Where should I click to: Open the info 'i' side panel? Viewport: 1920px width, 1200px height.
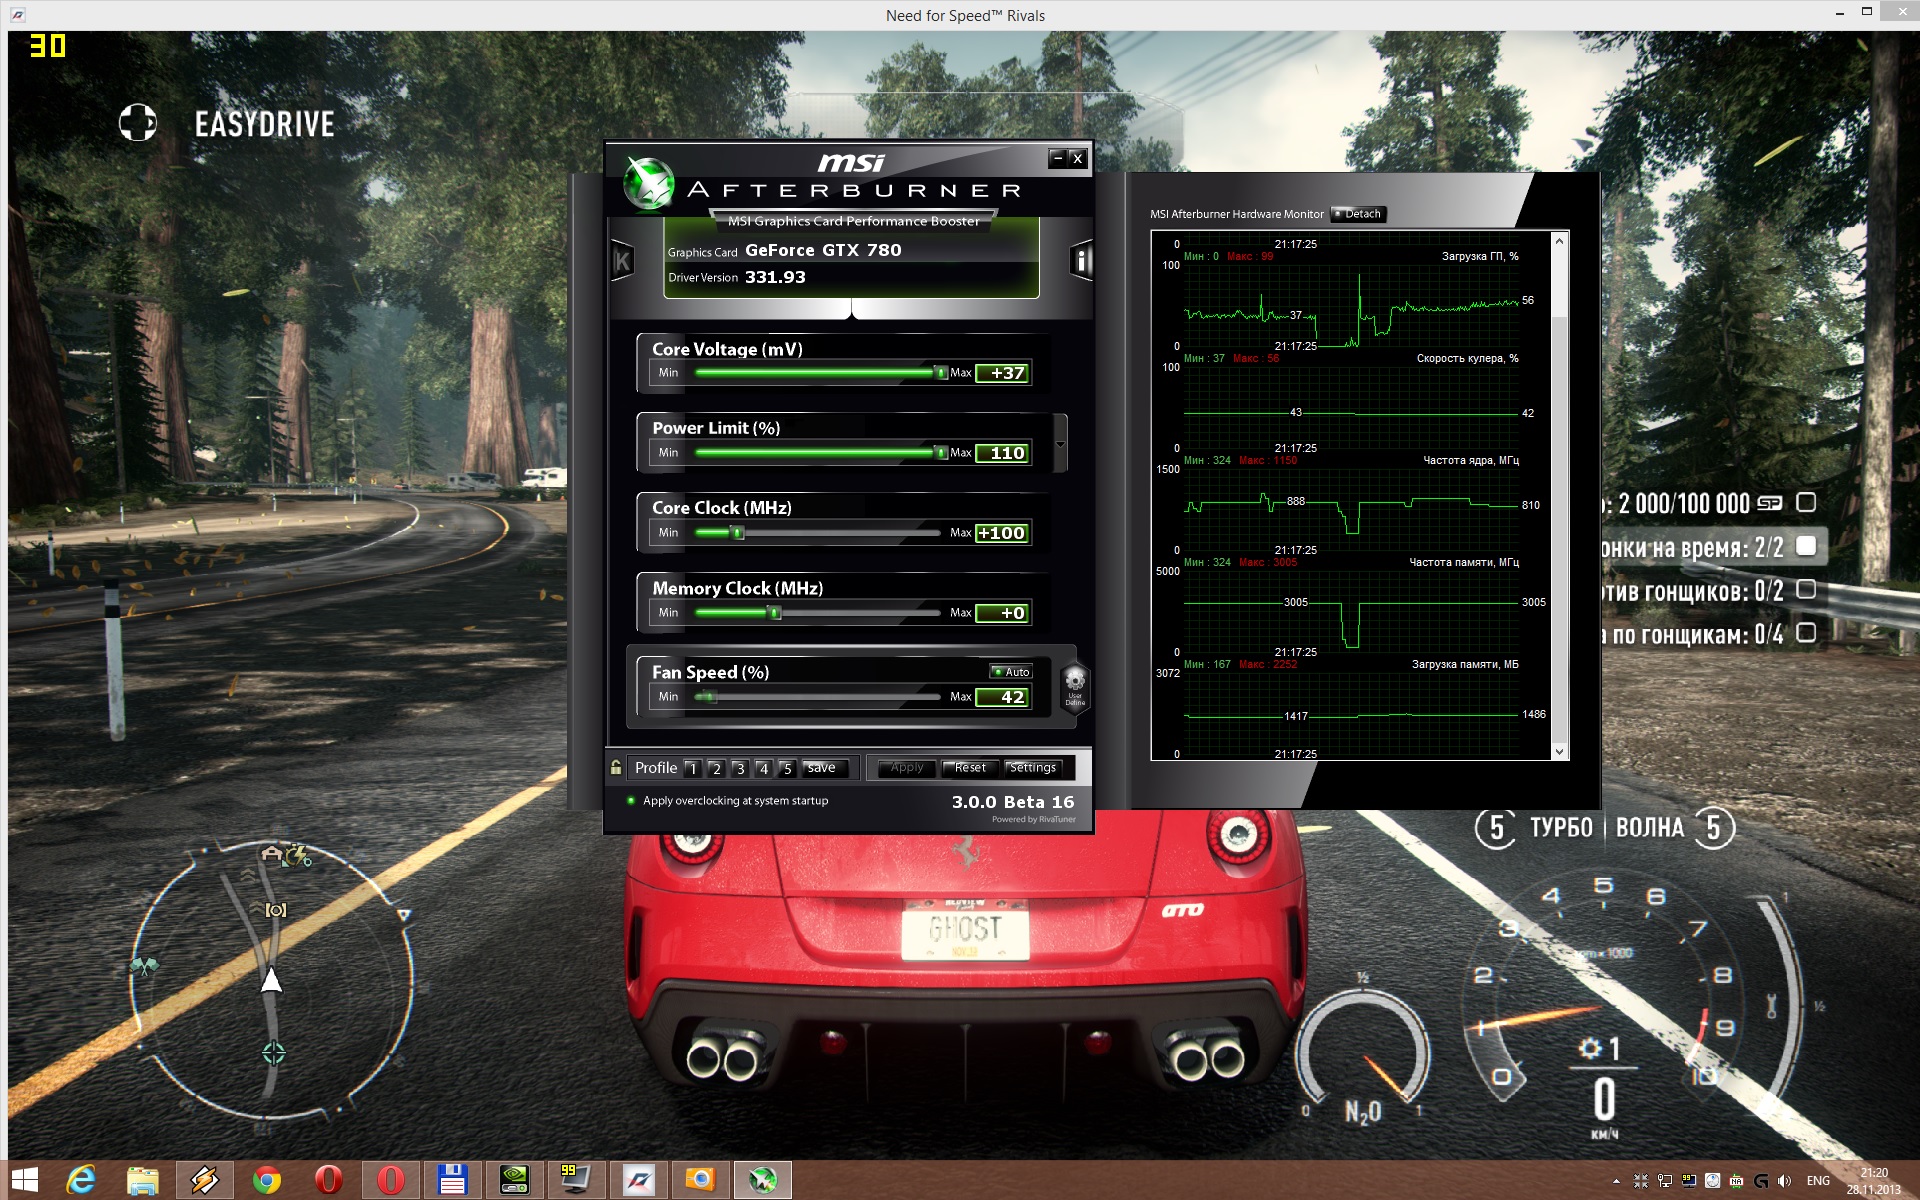pyautogui.click(x=1081, y=261)
